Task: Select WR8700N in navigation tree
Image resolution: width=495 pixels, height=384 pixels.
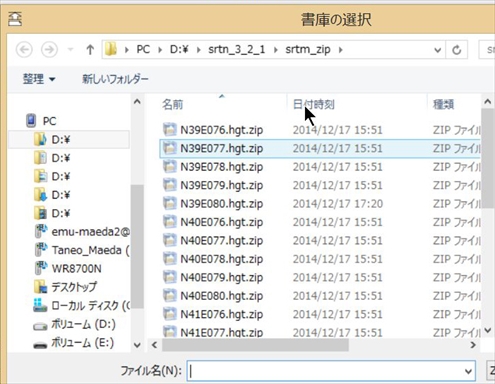Action: coord(76,268)
